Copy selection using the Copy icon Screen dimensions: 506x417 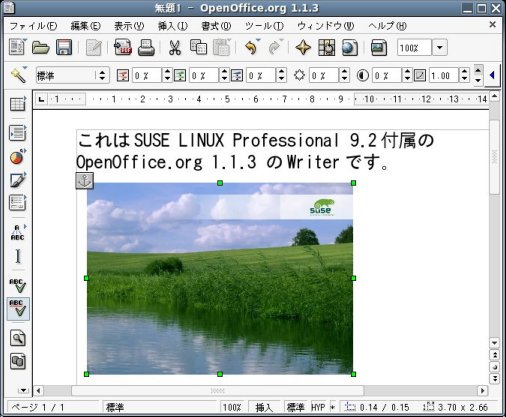pyautogui.click(x=198, y=47)
